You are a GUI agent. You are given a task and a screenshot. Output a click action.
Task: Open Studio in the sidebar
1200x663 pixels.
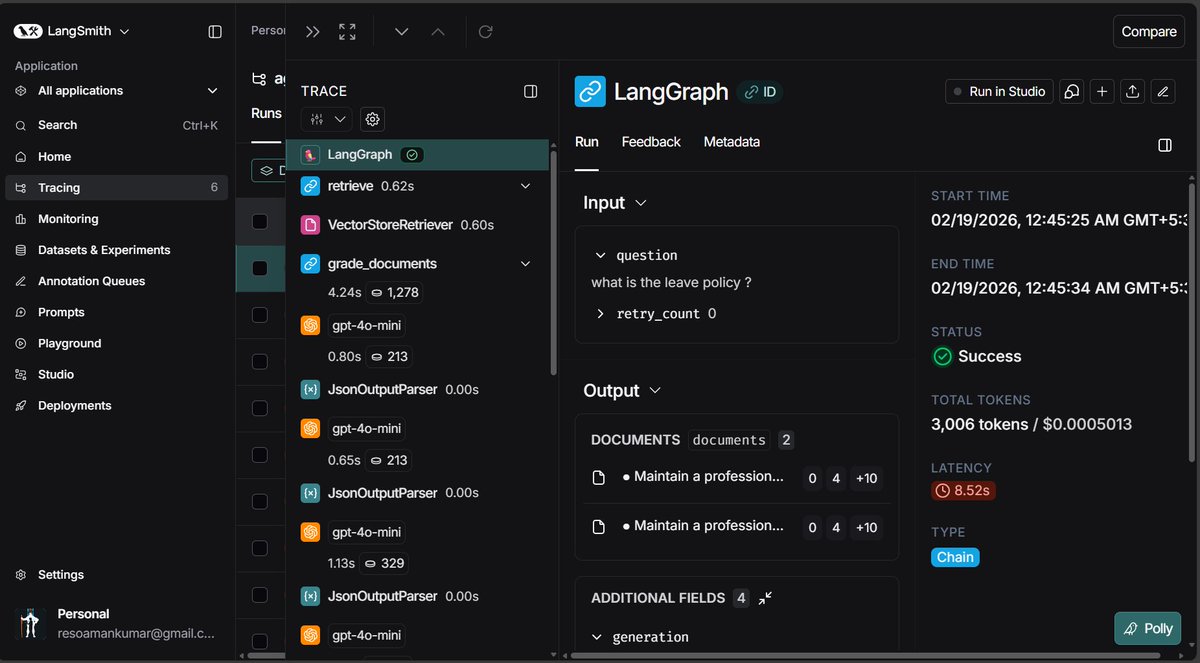click(116, 374)
